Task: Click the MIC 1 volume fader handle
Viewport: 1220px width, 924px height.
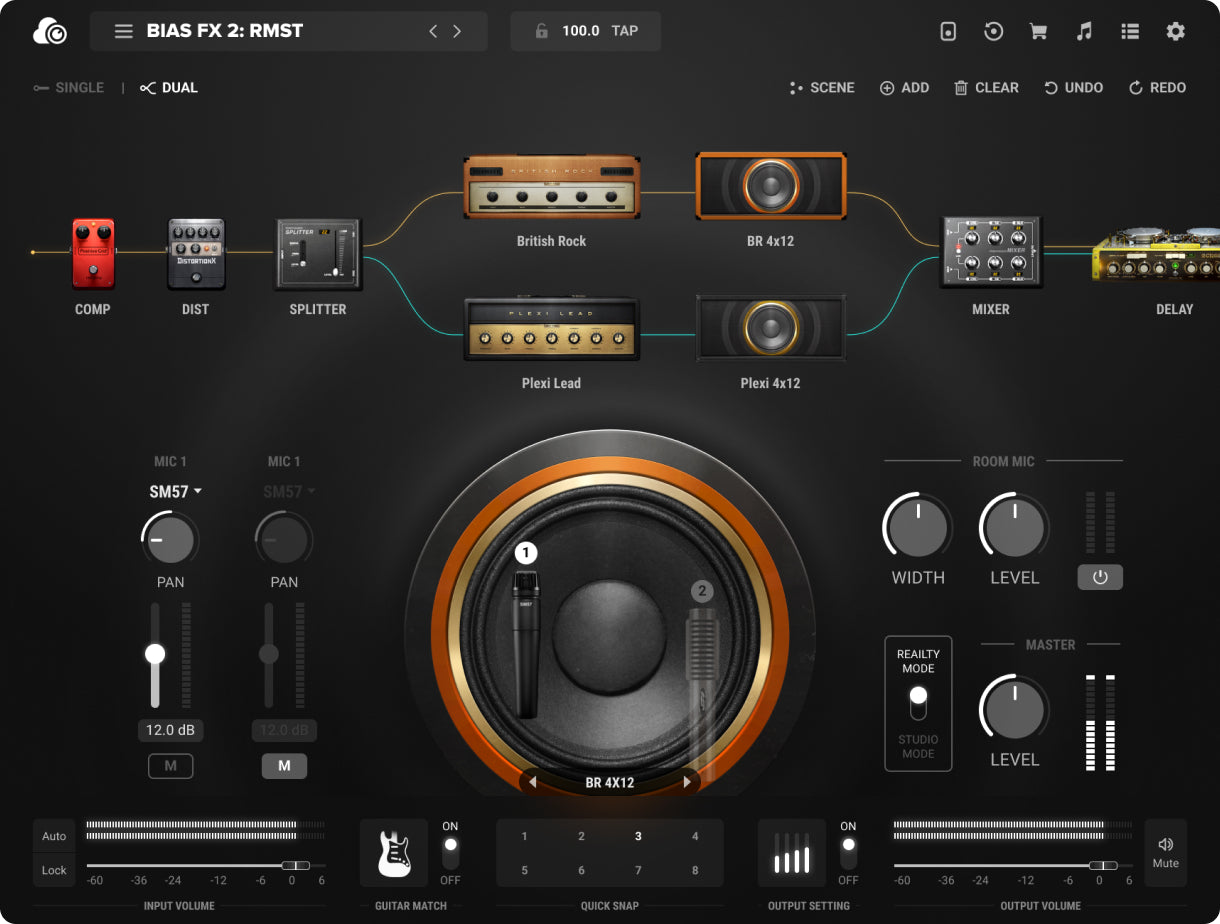Action: pos(155,654)
